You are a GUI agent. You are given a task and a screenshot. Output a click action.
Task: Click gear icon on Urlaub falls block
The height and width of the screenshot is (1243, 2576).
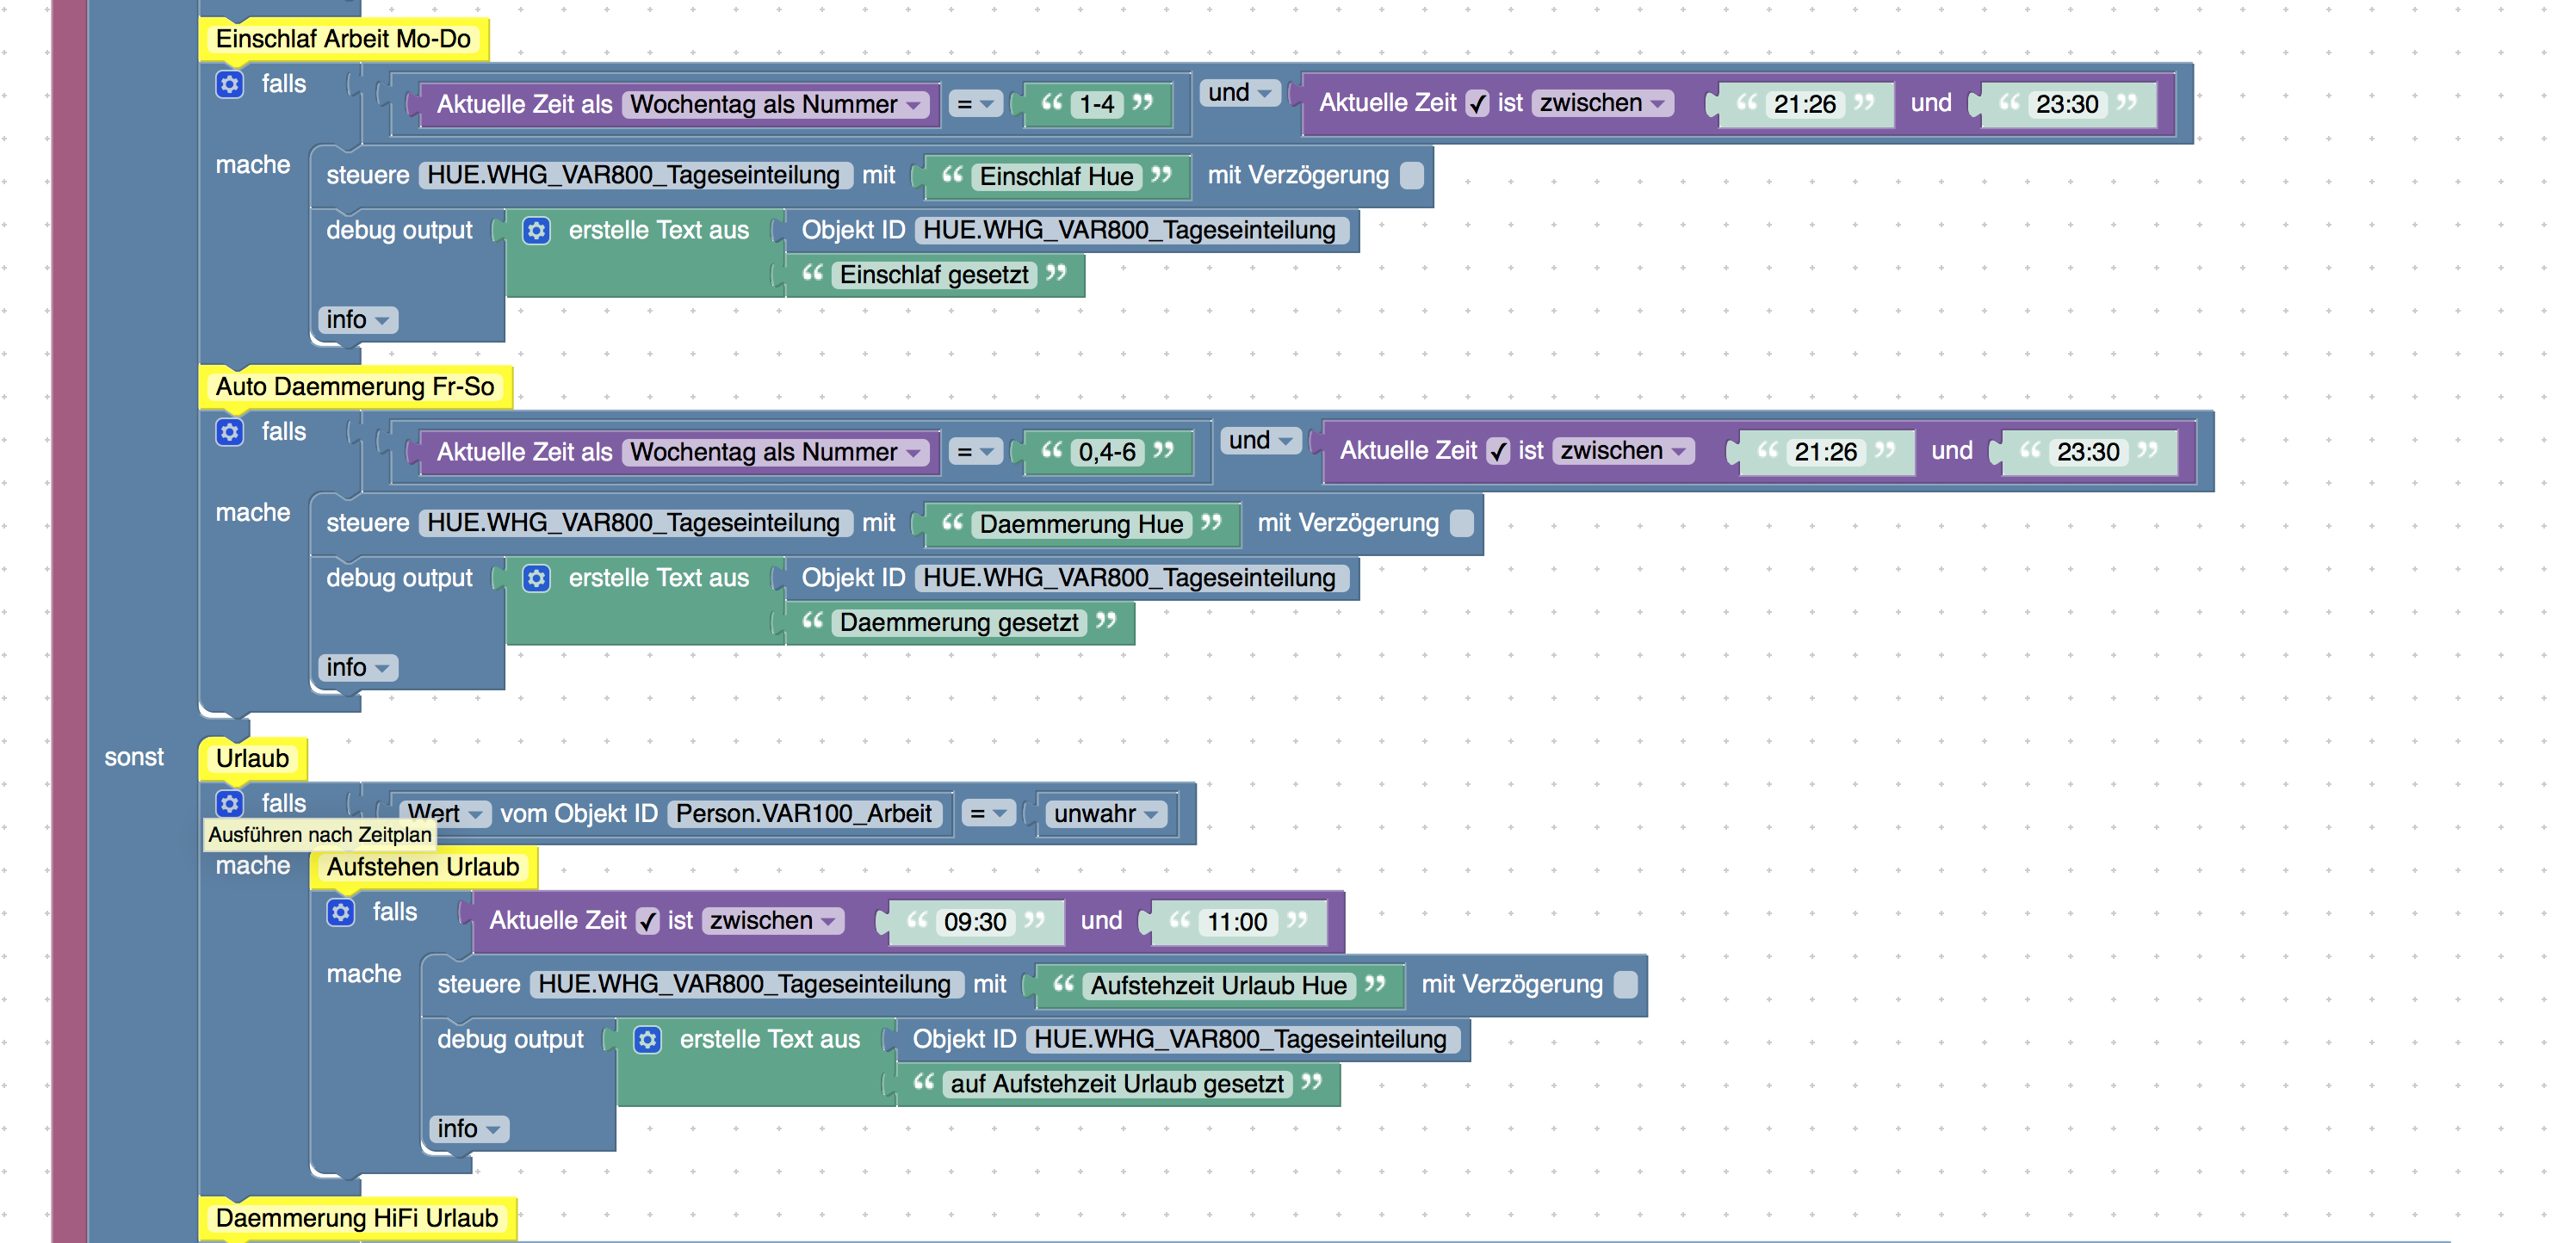coord(229,803)
